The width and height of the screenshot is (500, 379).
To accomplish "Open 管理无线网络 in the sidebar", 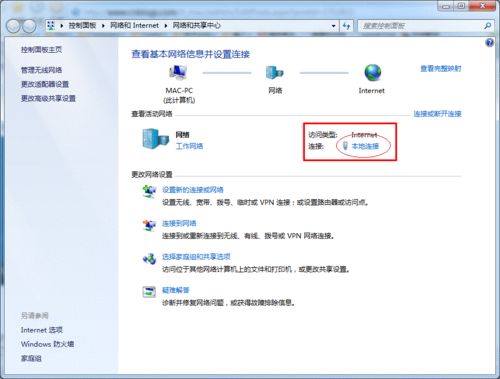I will [41, 70].
